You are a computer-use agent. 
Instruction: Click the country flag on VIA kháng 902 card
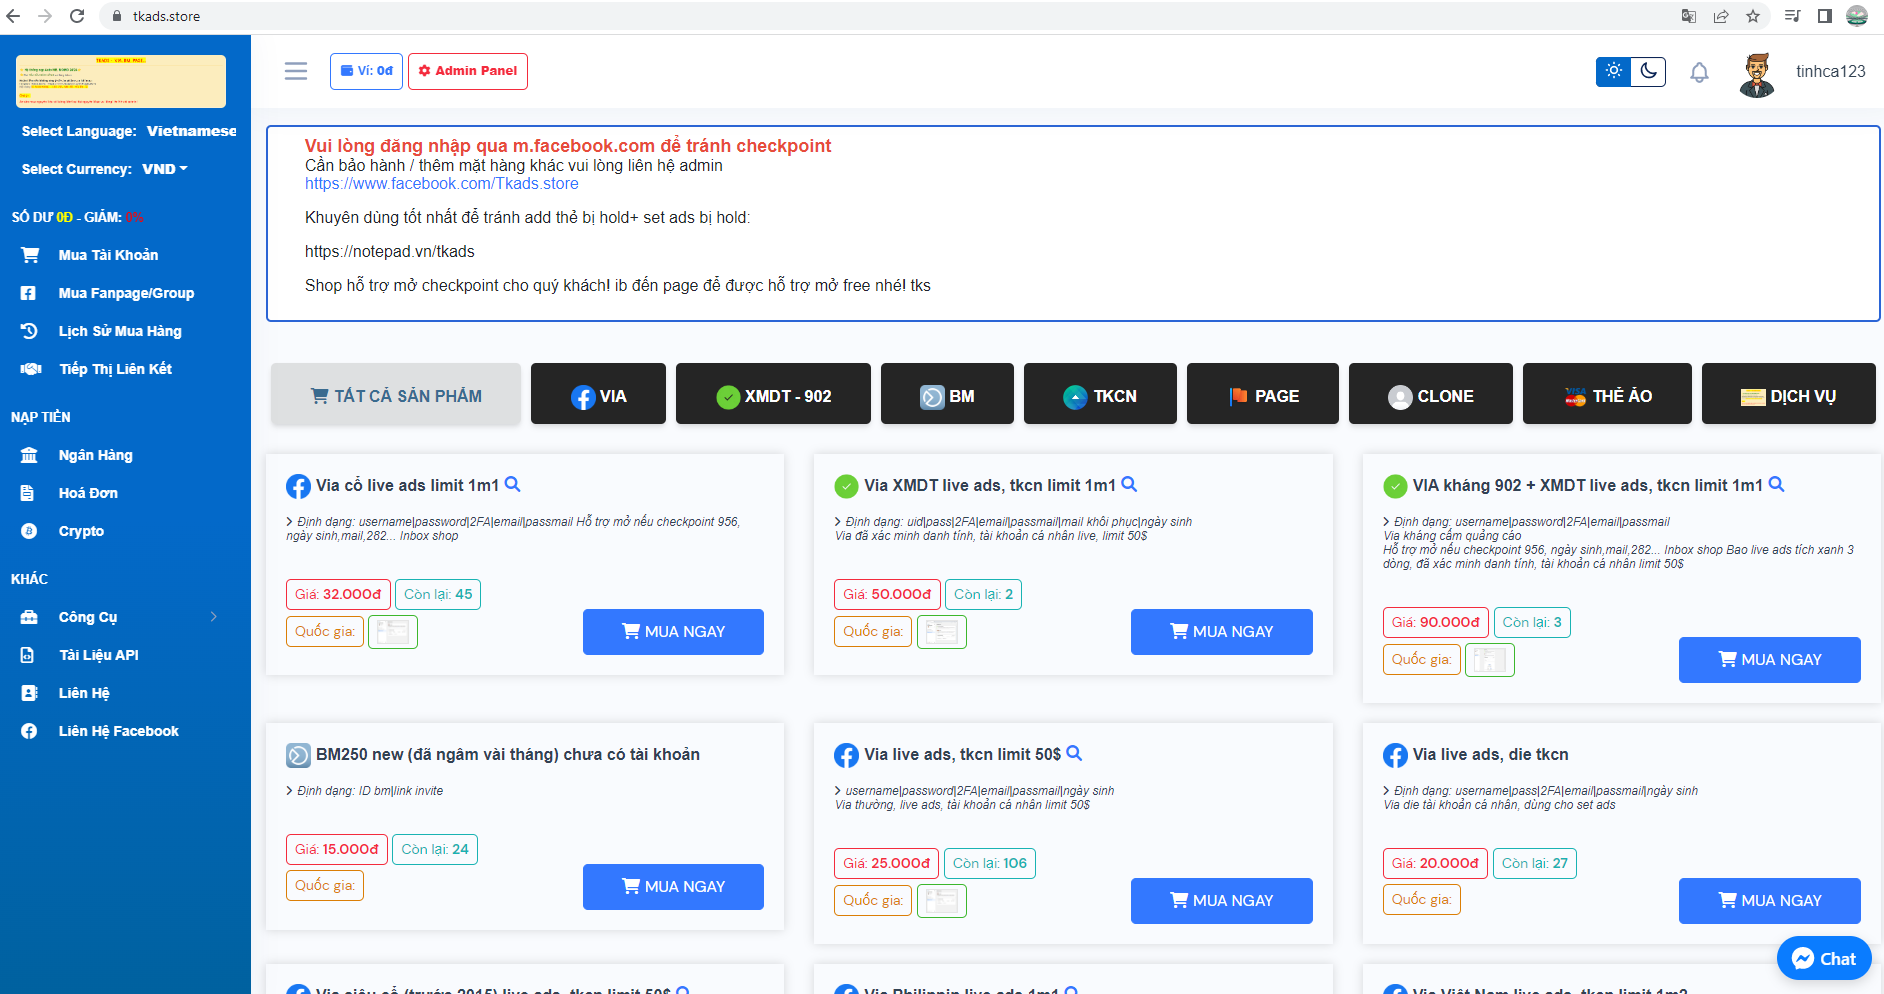pos(1490,660)
